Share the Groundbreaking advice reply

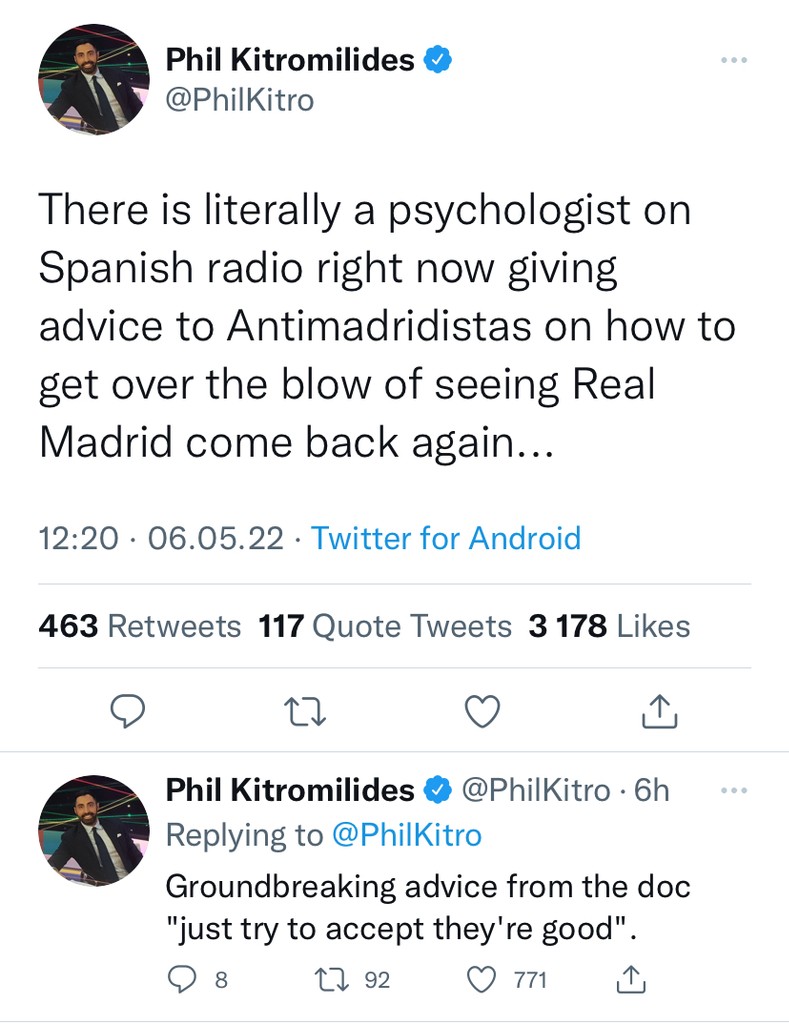632,980
